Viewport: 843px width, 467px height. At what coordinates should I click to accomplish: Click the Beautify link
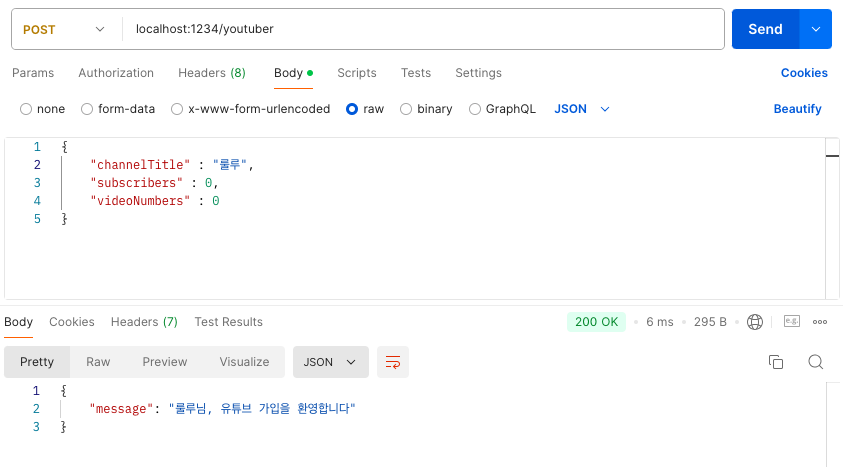pos(797,109)
